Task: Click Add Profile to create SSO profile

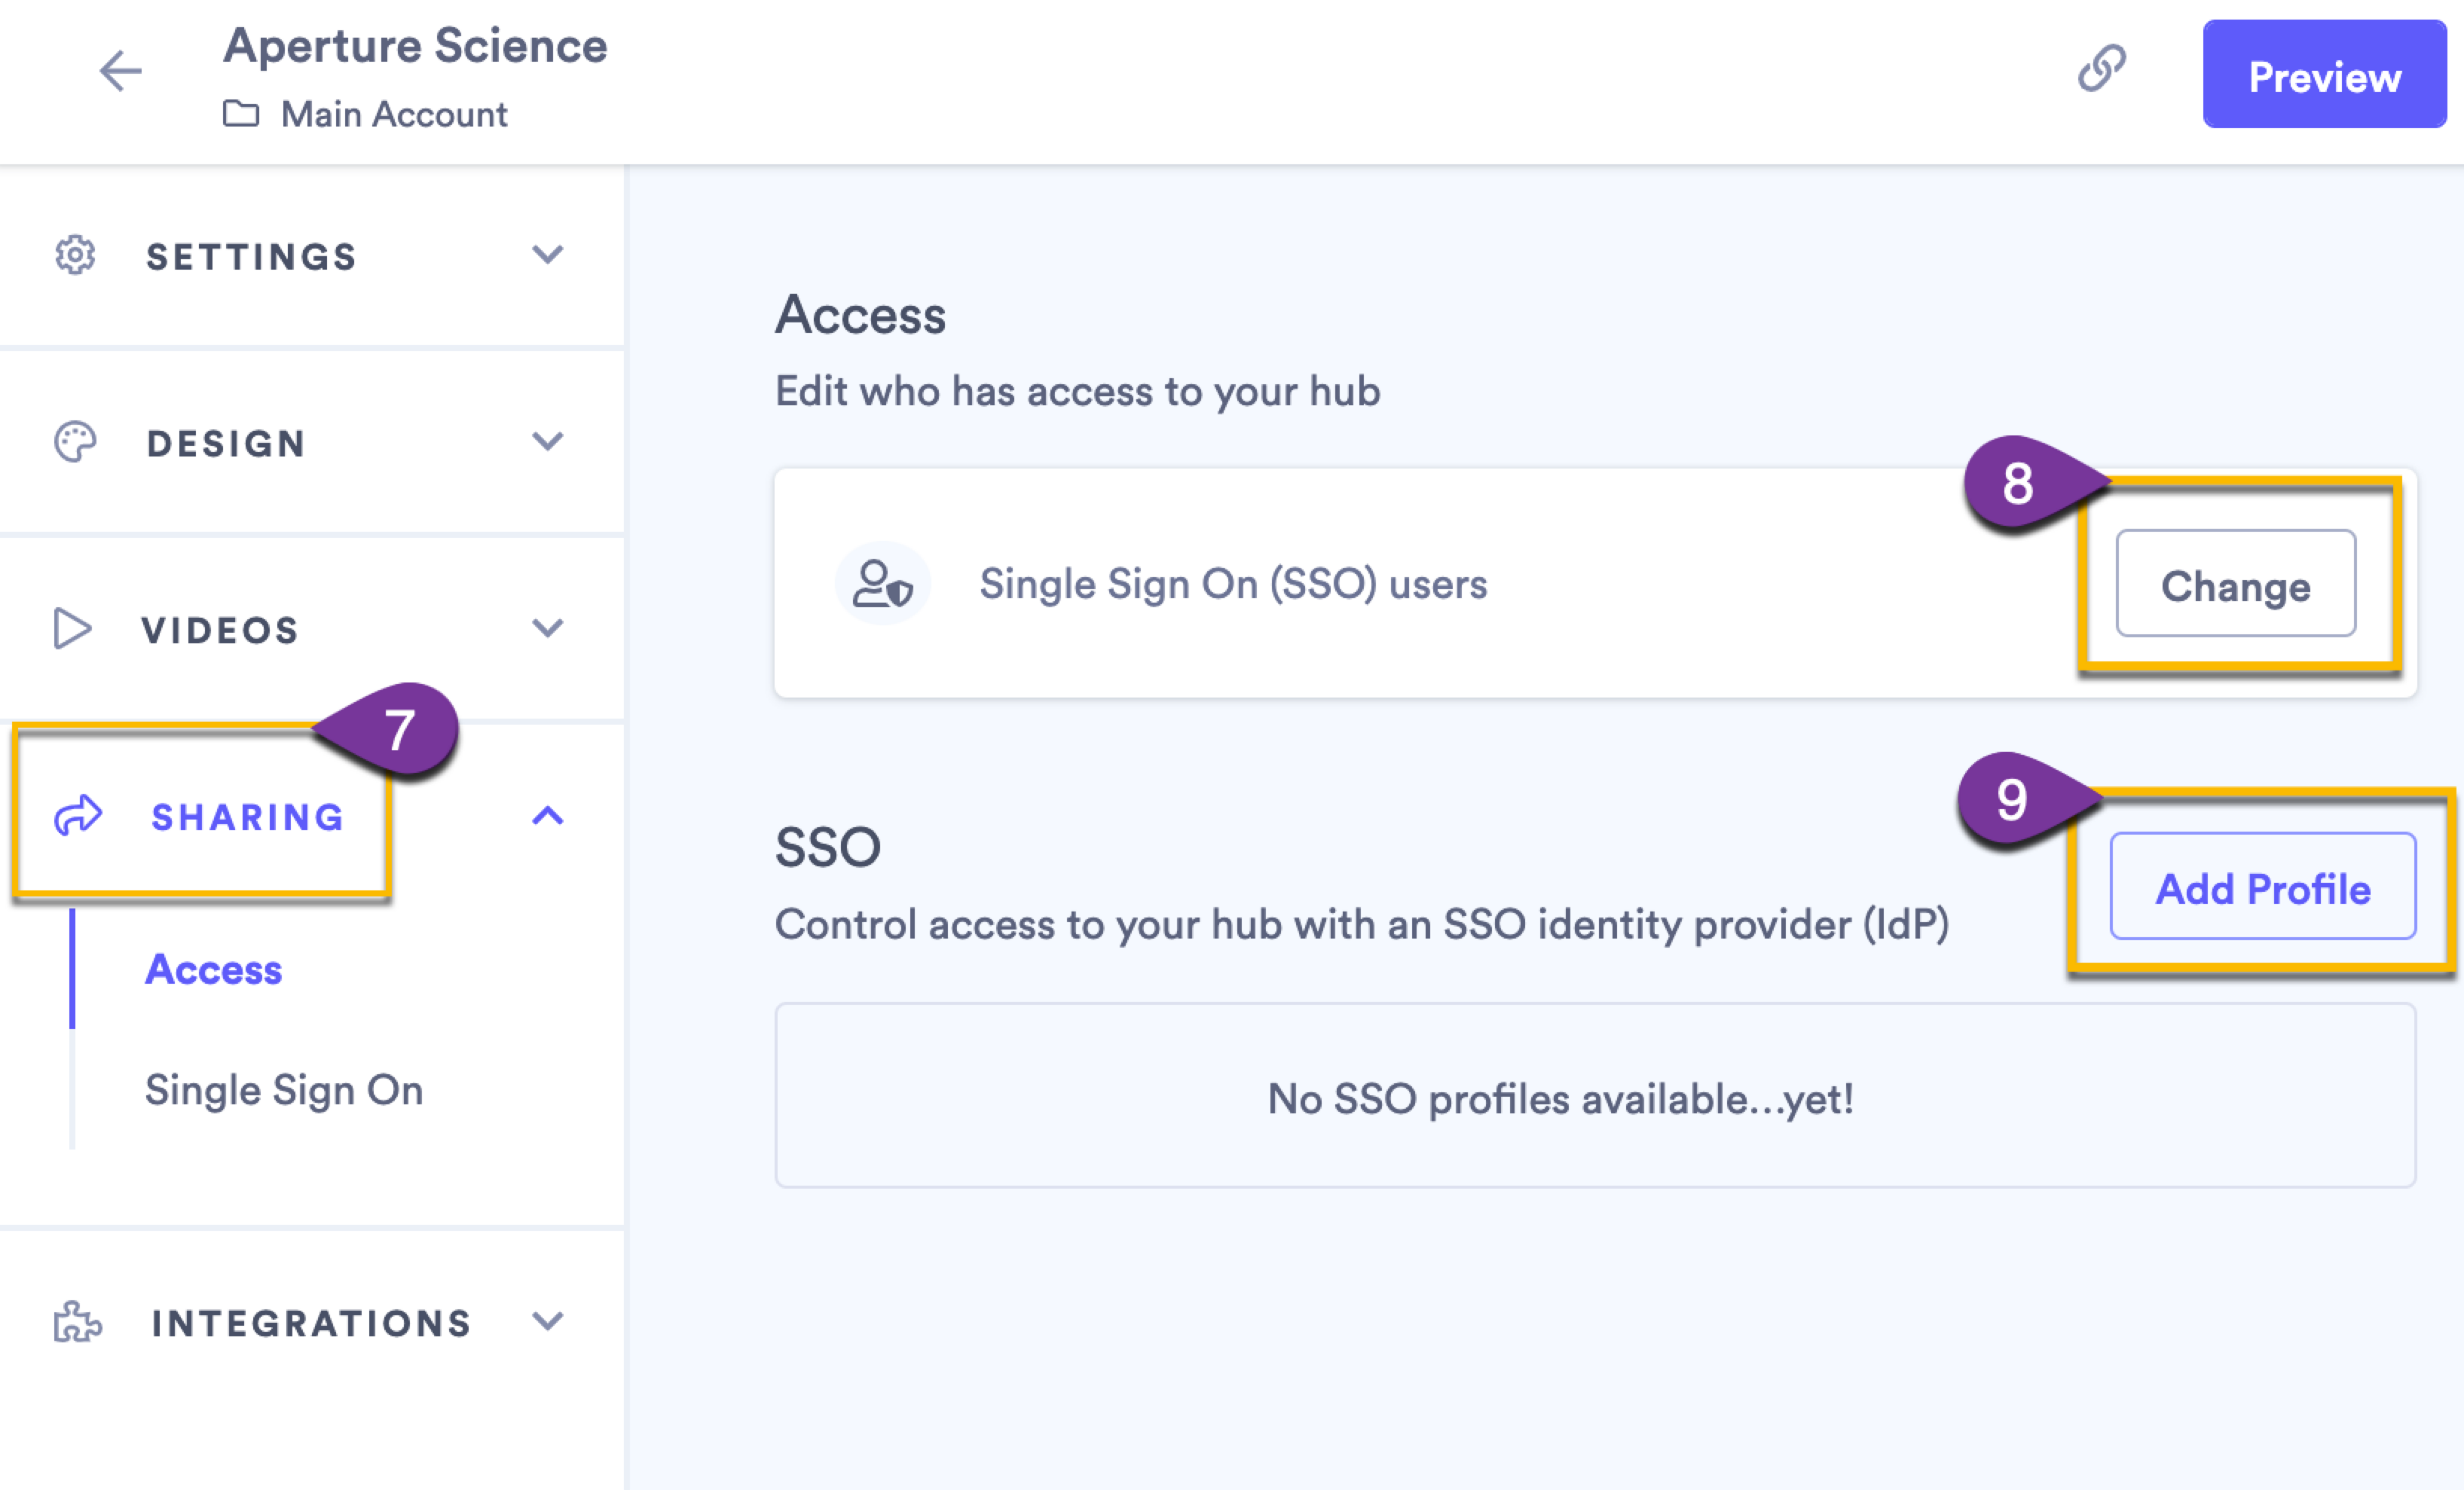Action: pyautogui.click(x=2263, y=888)
